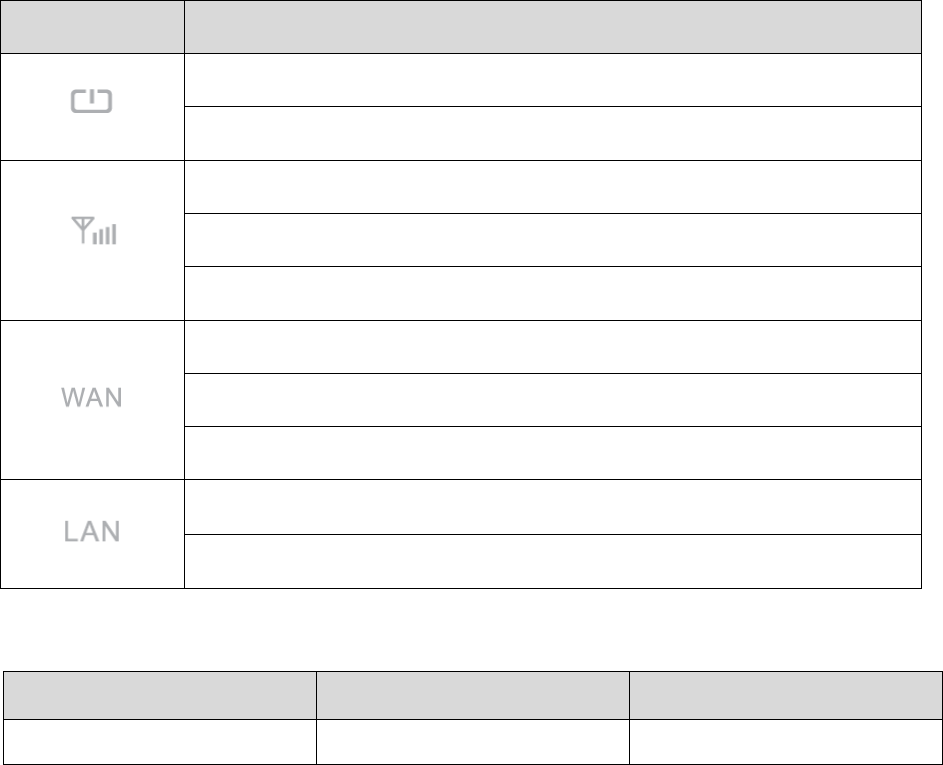The image size is (943, 765).
Task: Click the upper empty row next to LAN
Action: pyautogui.click(x=552, y=506)
